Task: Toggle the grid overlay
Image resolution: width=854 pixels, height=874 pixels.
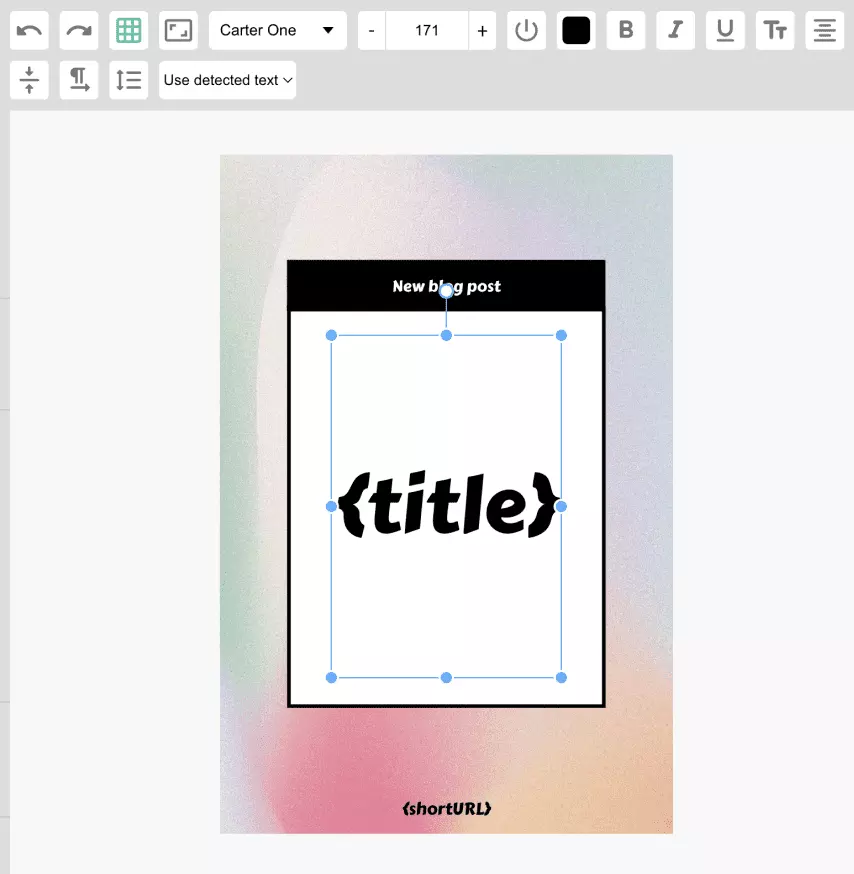Action: pyautogui.click(x=128, y=30)
